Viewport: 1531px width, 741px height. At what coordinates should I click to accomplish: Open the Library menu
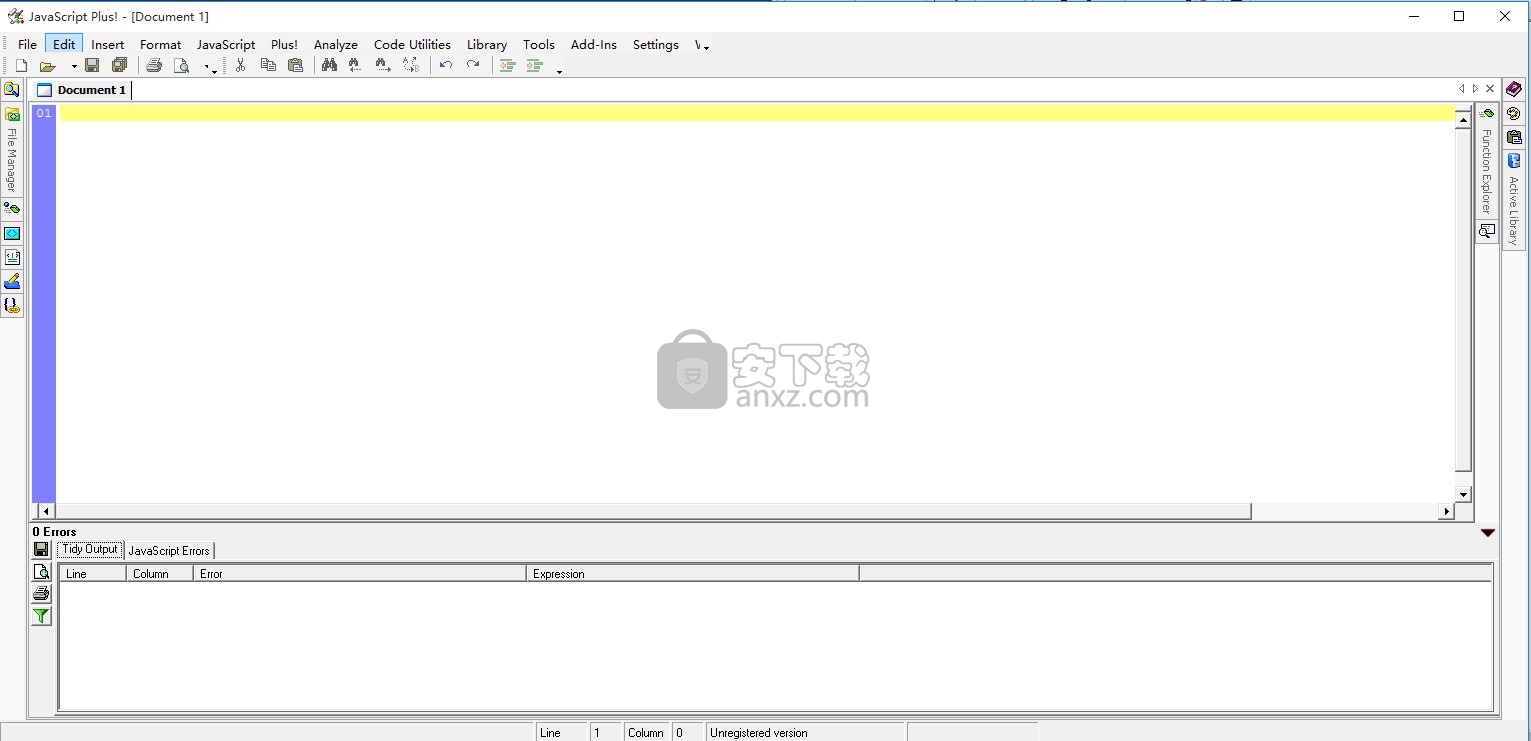coord(487,44)
